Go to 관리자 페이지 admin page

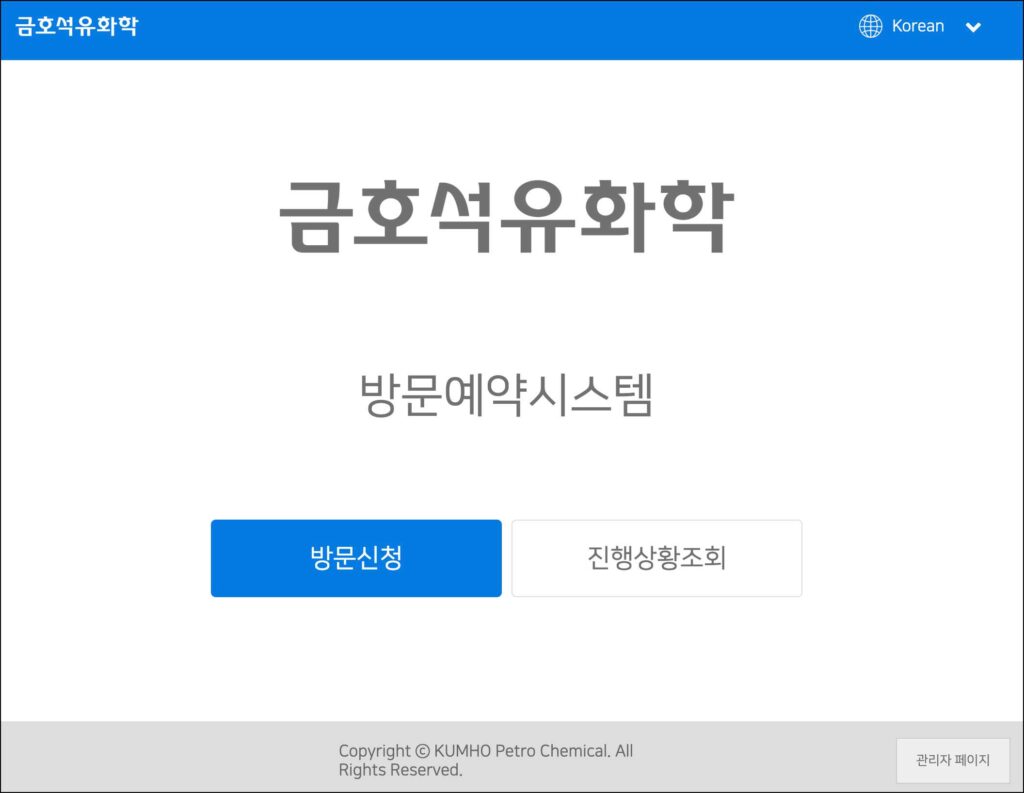click(953, 760)
